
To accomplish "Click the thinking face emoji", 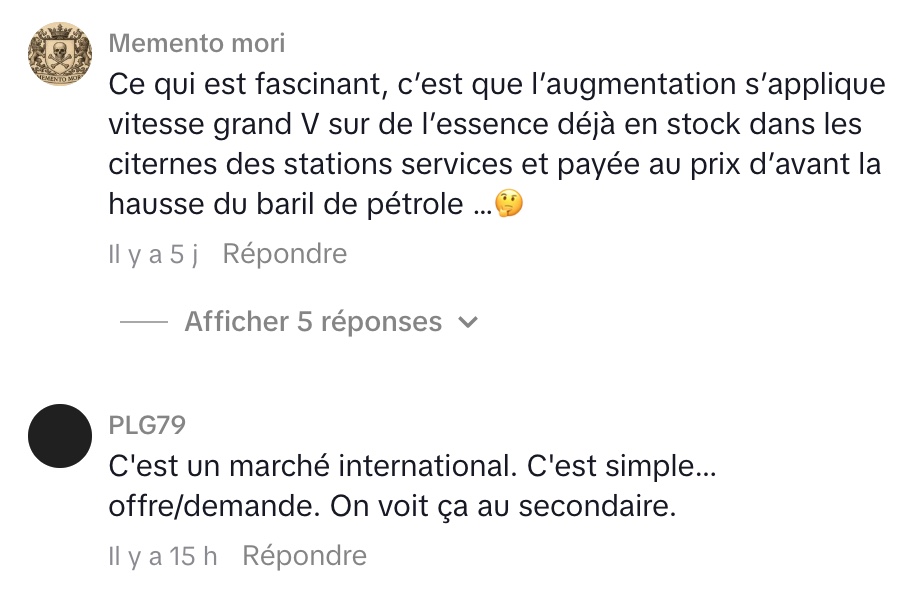I will click(x=510, y=205).
